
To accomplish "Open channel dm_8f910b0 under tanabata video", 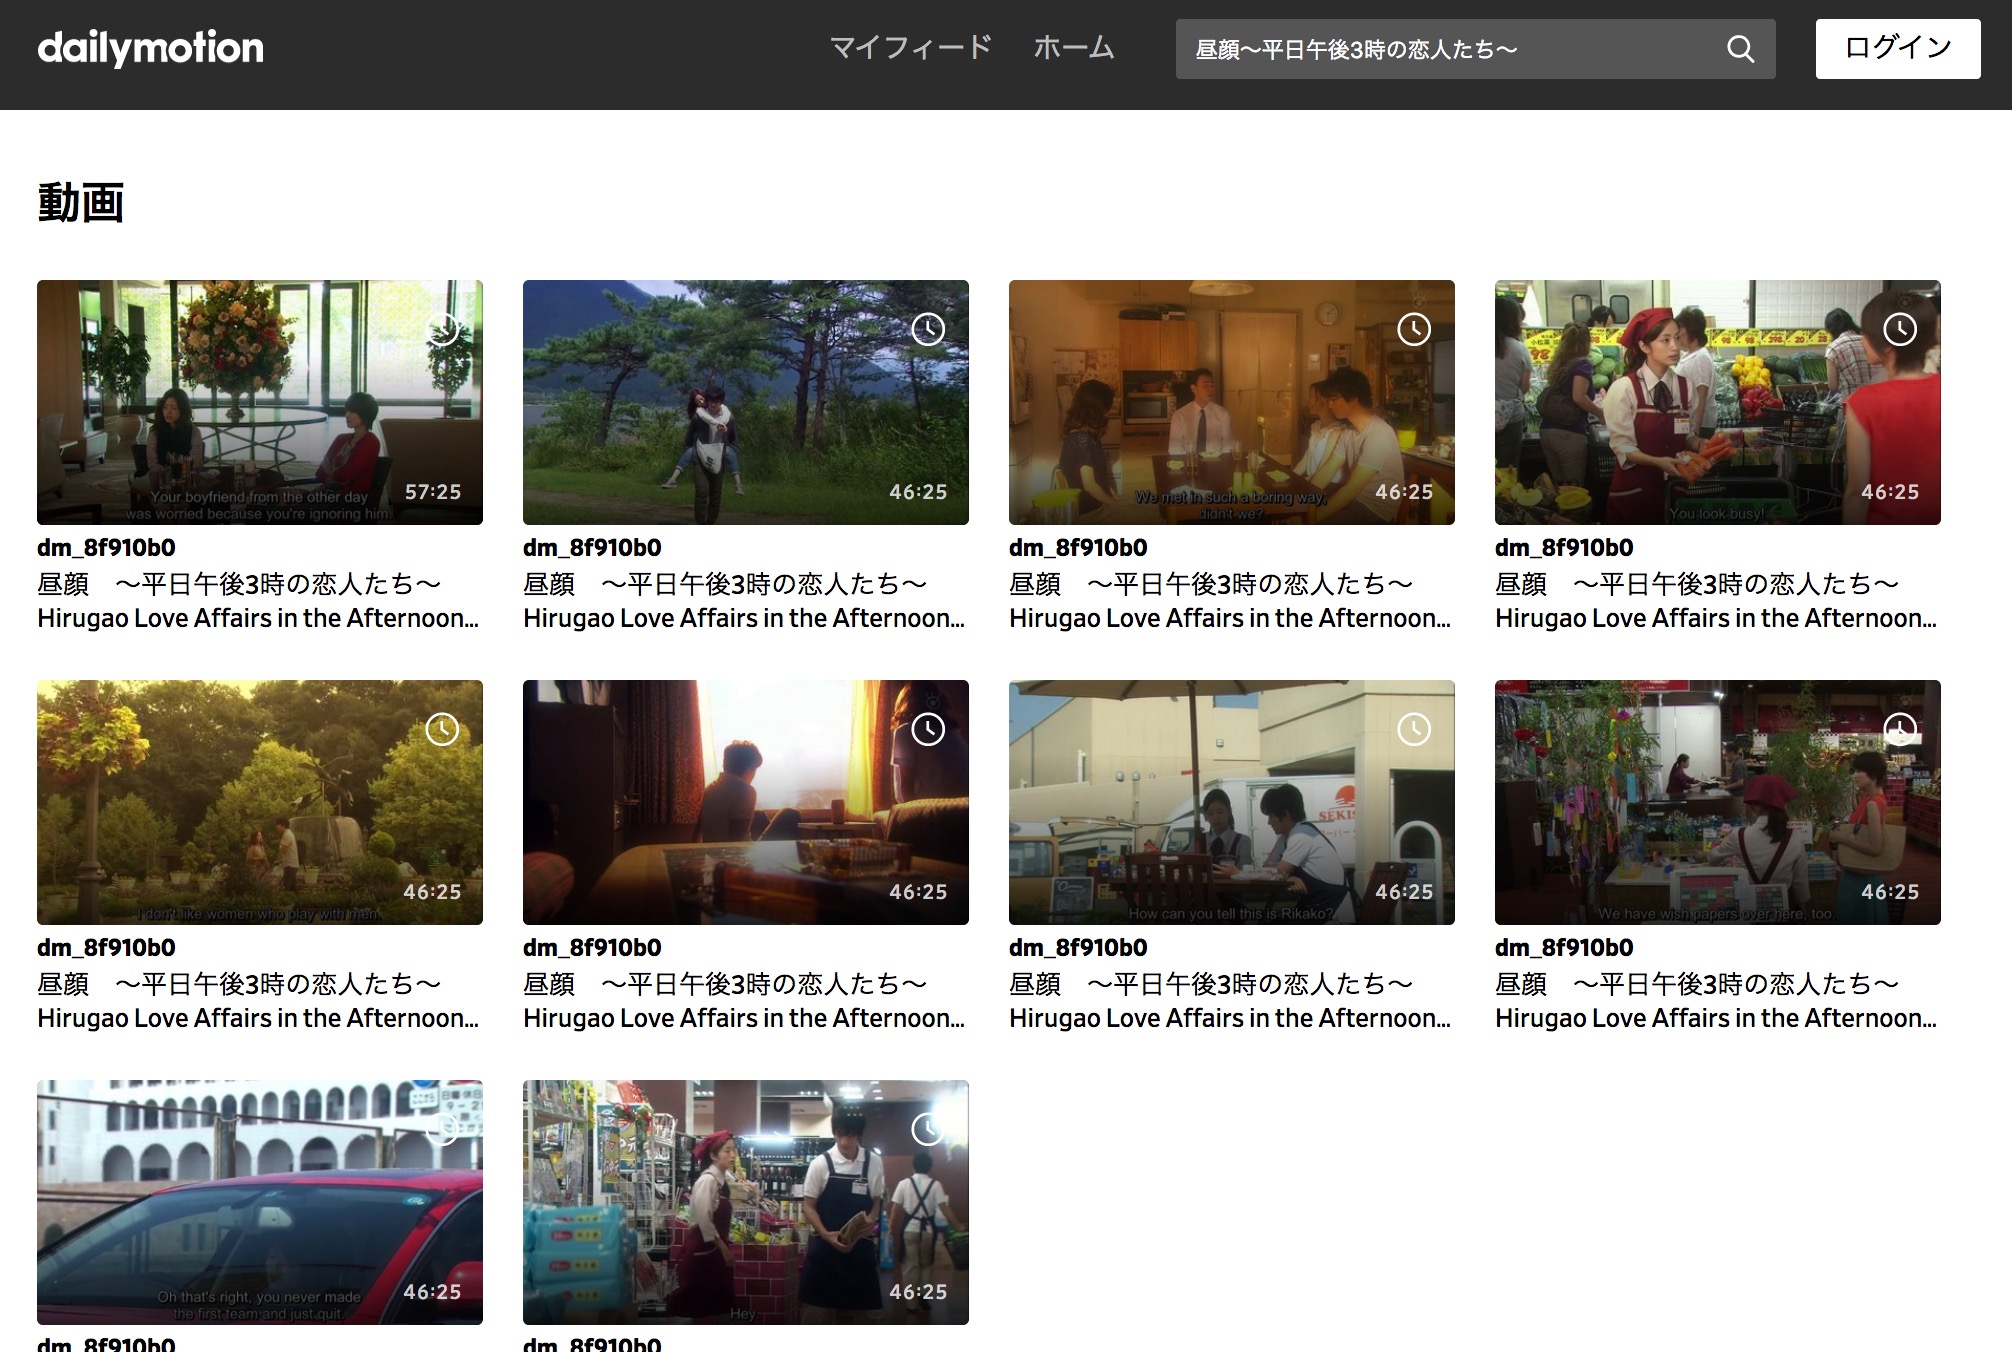I will [x=1564, y=948].
